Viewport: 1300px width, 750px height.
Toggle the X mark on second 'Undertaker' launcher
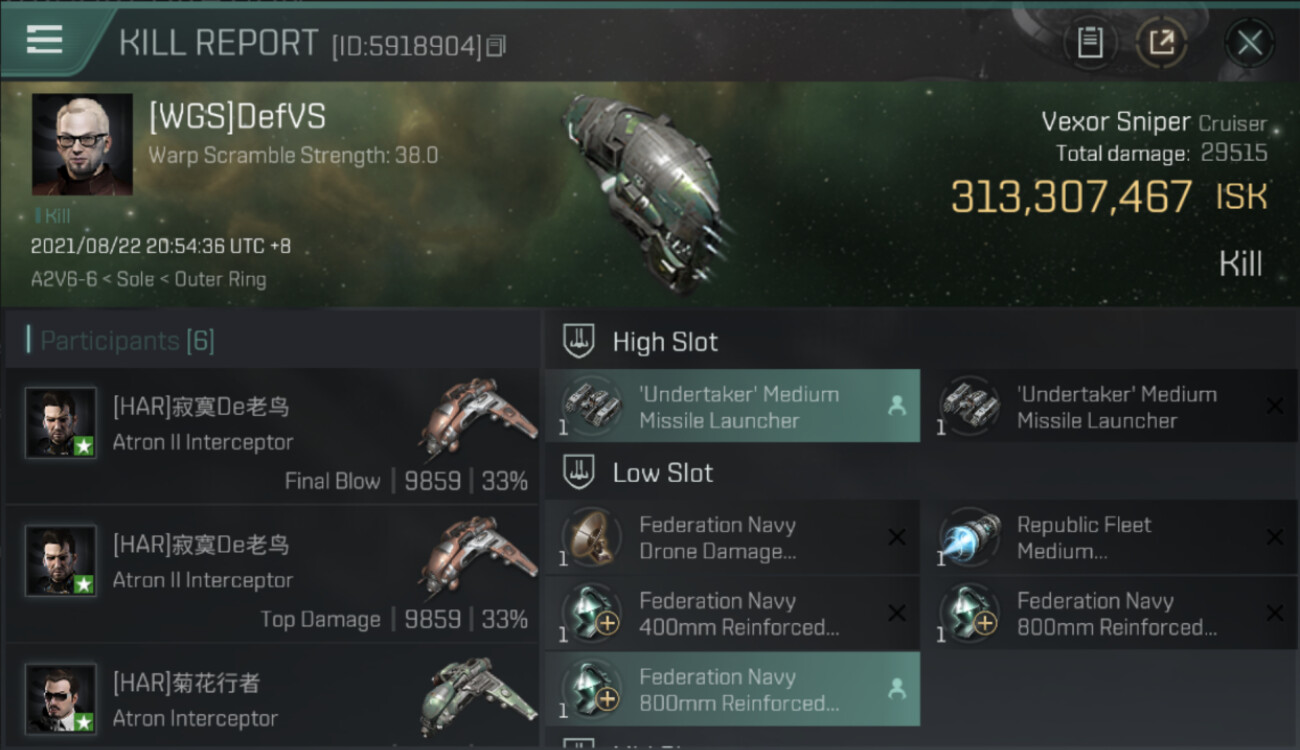(x=1274, y=406)
